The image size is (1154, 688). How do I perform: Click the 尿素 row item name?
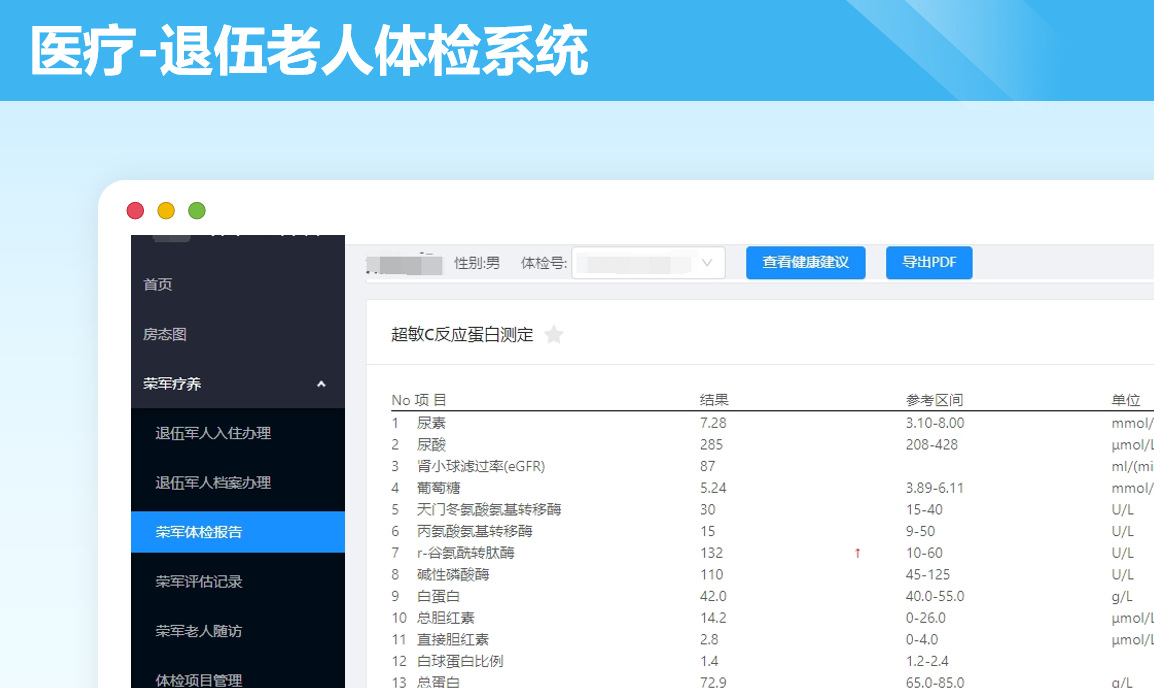431,423
